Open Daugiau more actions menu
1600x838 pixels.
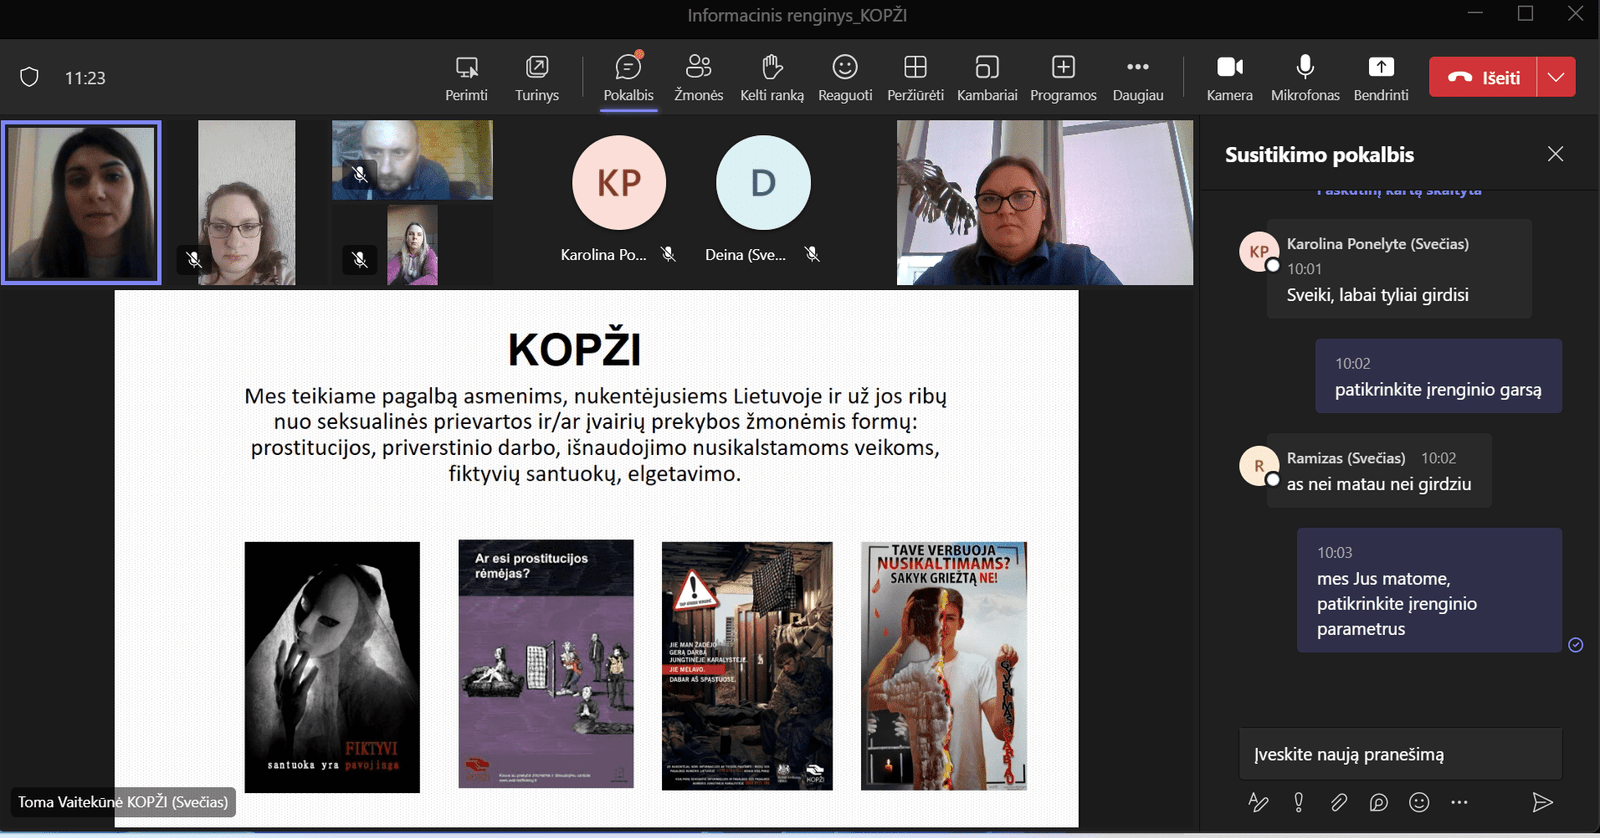pyautogui.click(x=1138, y=78)
